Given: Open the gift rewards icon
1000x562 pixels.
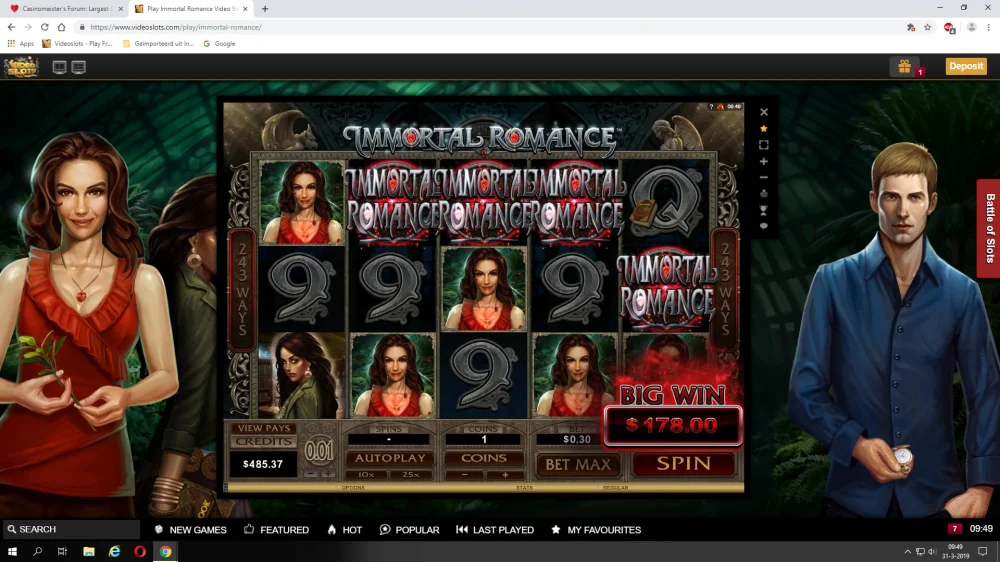Looking at the screenshot, I should click(x=904, y=66).
